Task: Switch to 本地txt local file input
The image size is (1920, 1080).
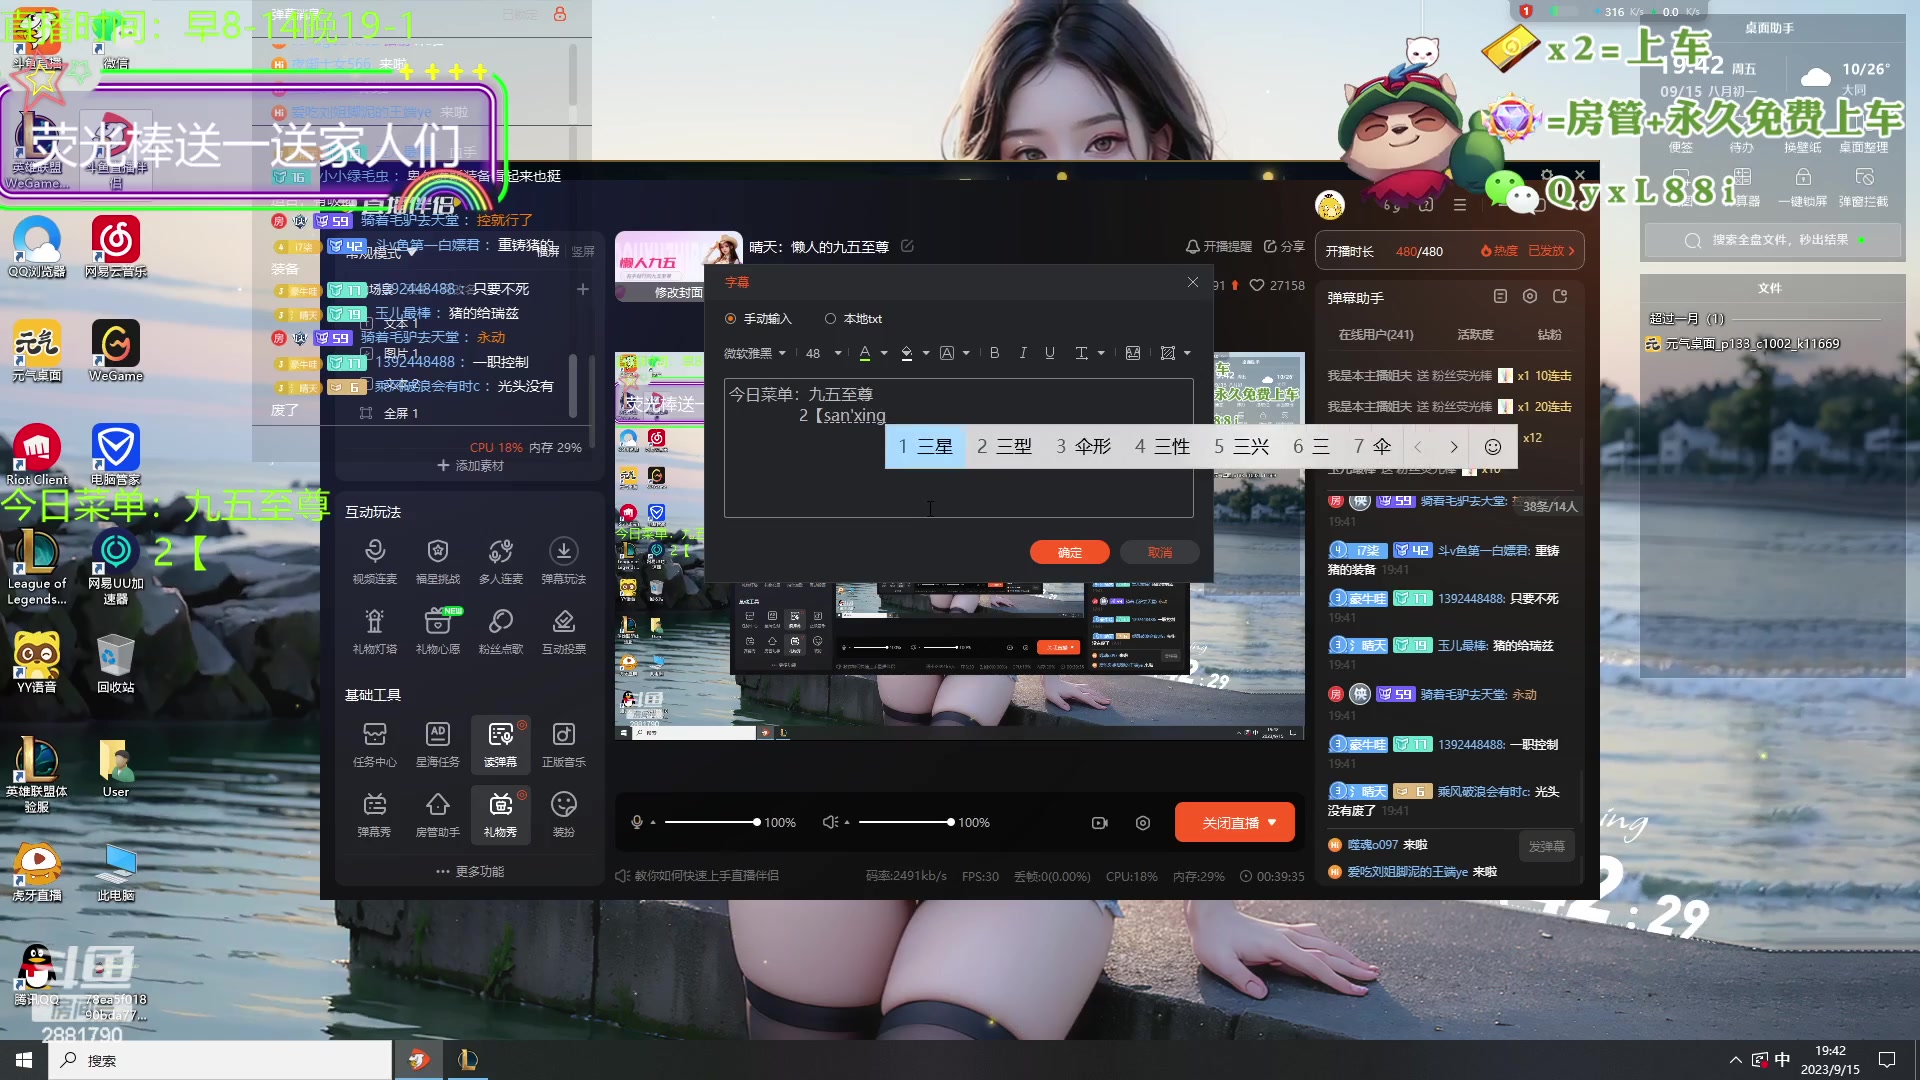Action: click(x=830, y=318)
